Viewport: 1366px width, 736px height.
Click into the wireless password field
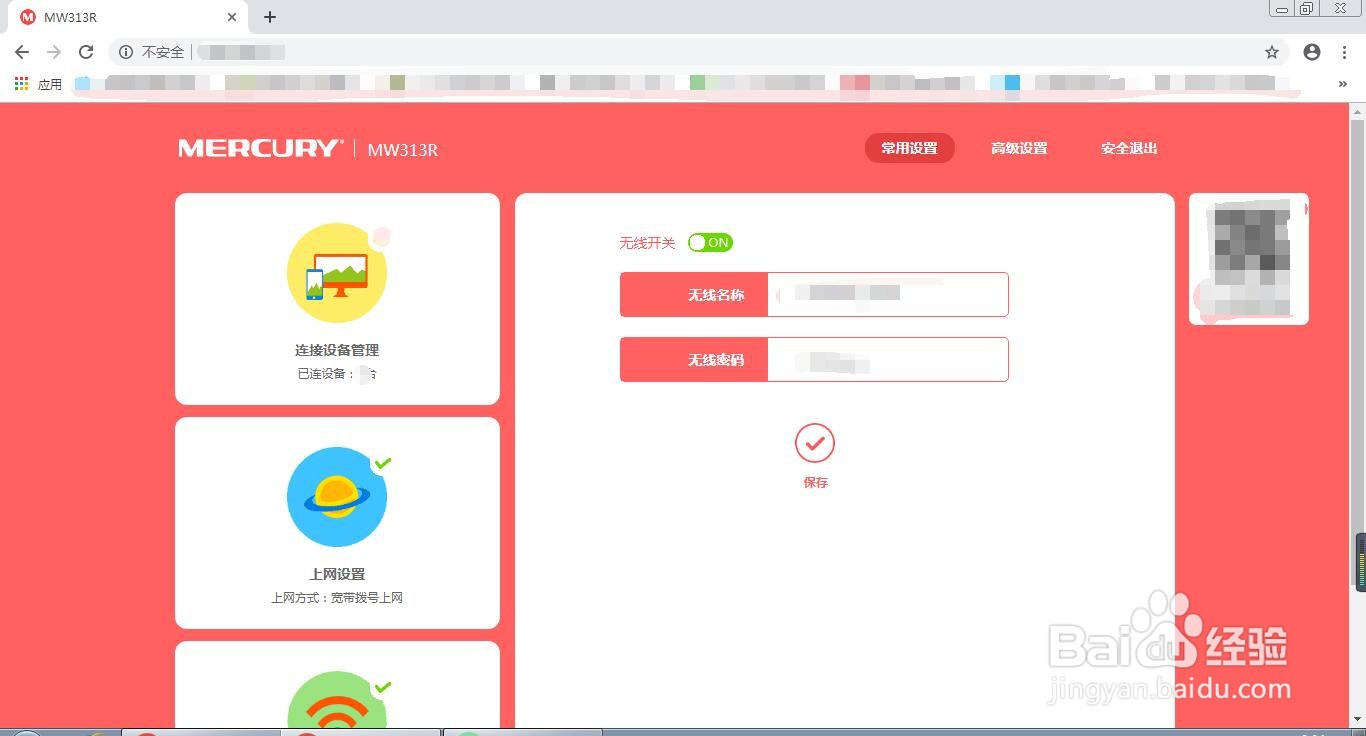(888, 359)
